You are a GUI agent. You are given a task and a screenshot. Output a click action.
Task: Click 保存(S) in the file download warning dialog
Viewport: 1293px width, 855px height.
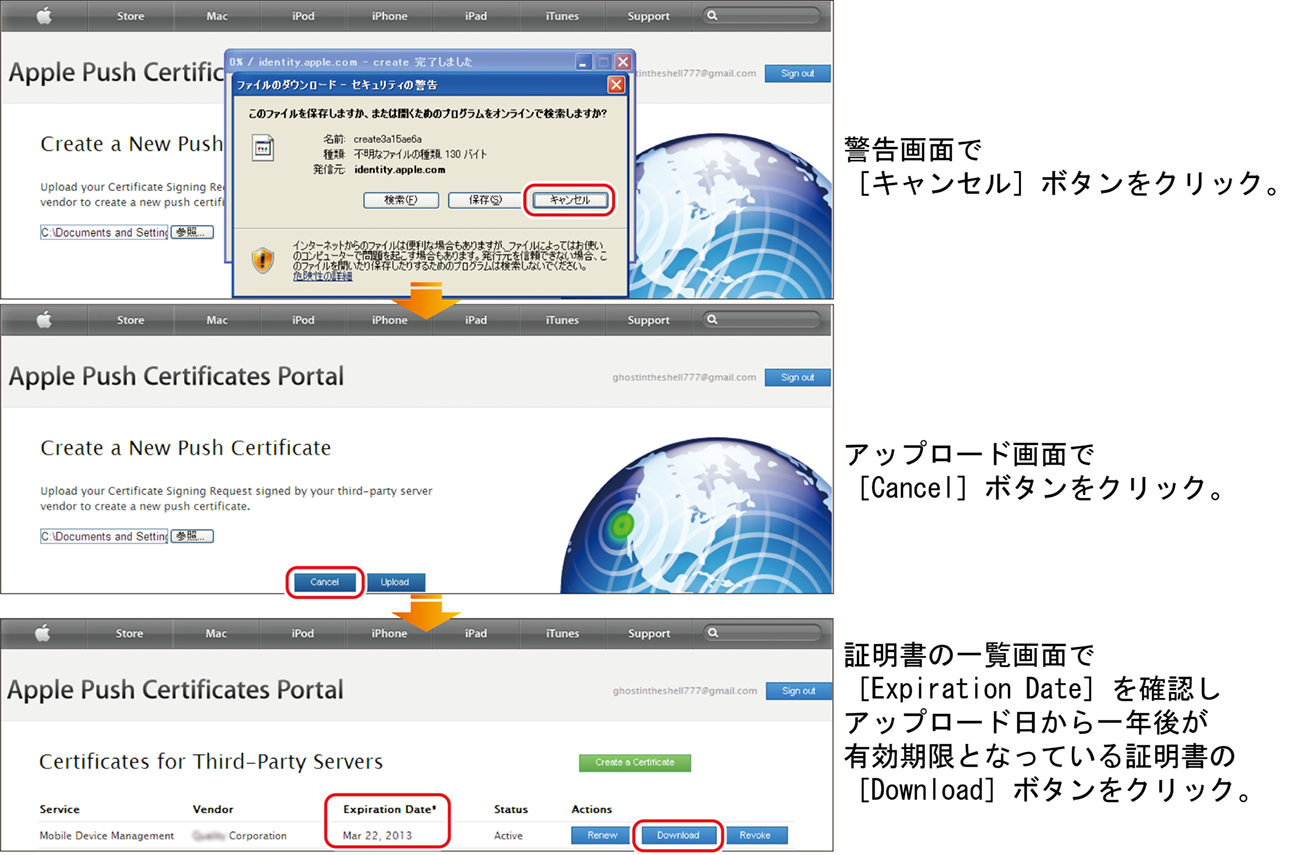pyautogui.click(x=484, y=199)
